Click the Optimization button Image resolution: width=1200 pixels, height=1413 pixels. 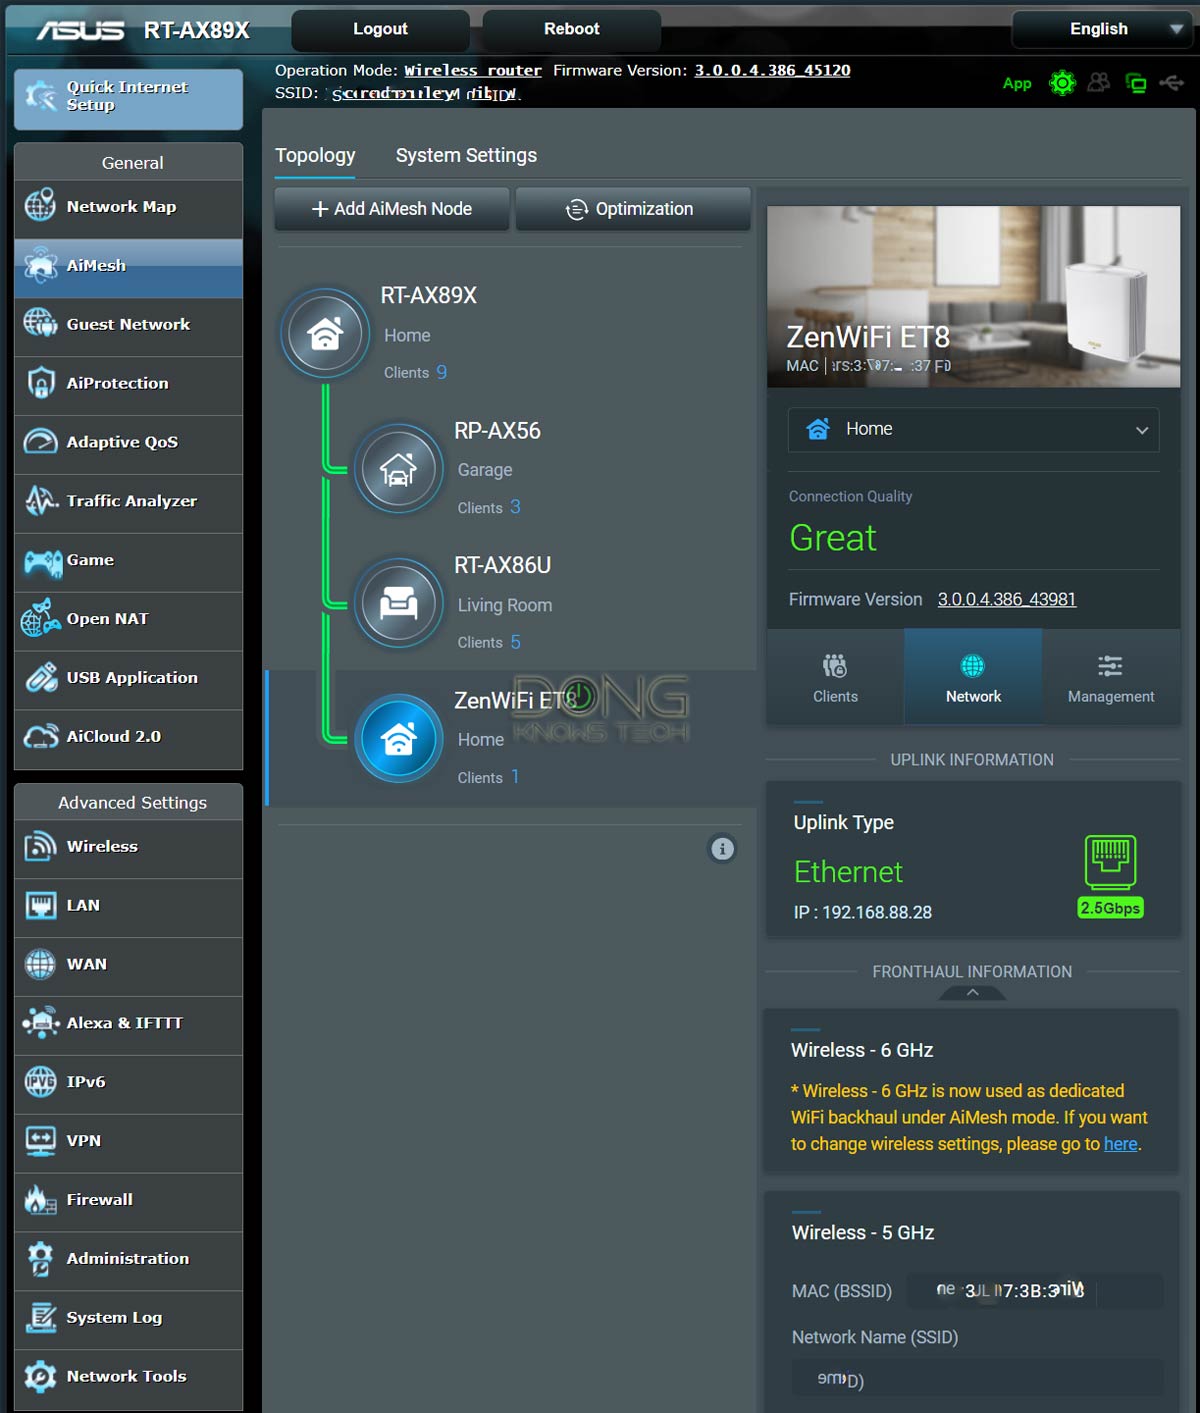click(x=632, y=209)
